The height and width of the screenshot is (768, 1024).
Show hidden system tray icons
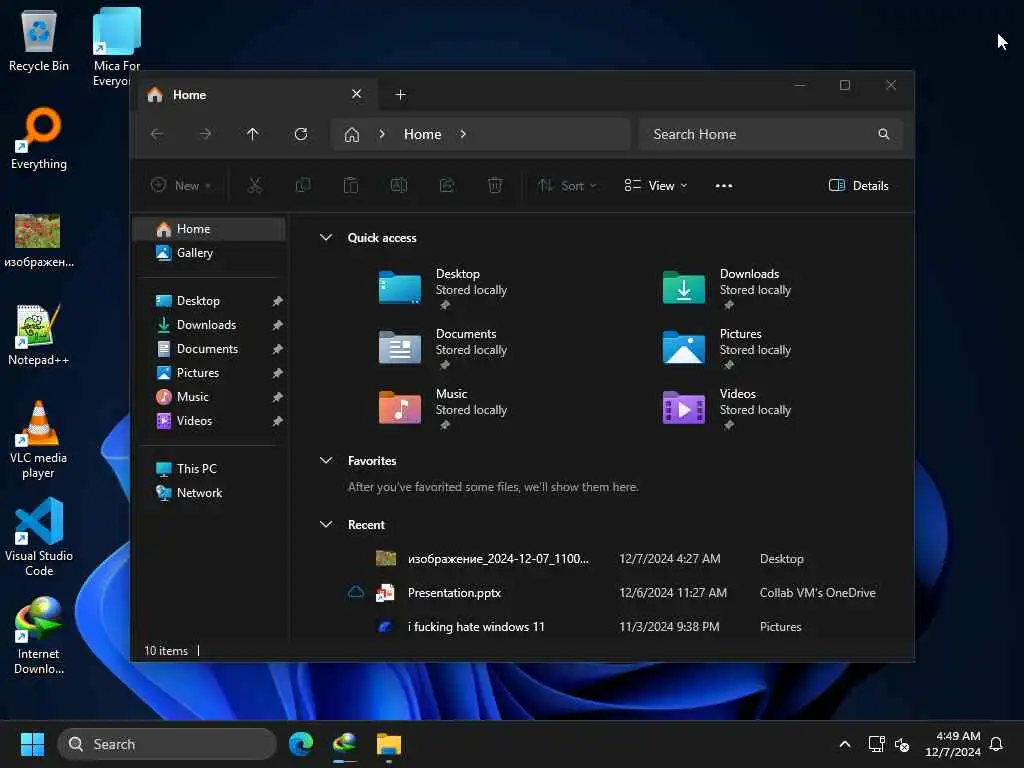844,744
